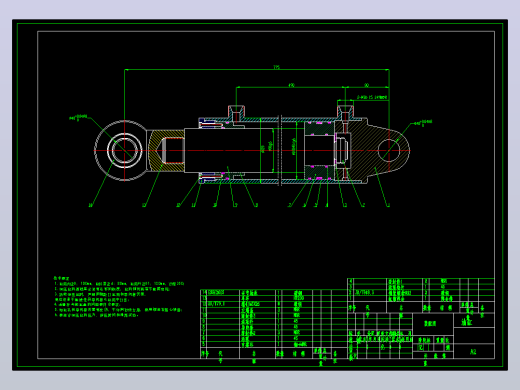Click the A2 sheet size label

(x=473, y=351)
